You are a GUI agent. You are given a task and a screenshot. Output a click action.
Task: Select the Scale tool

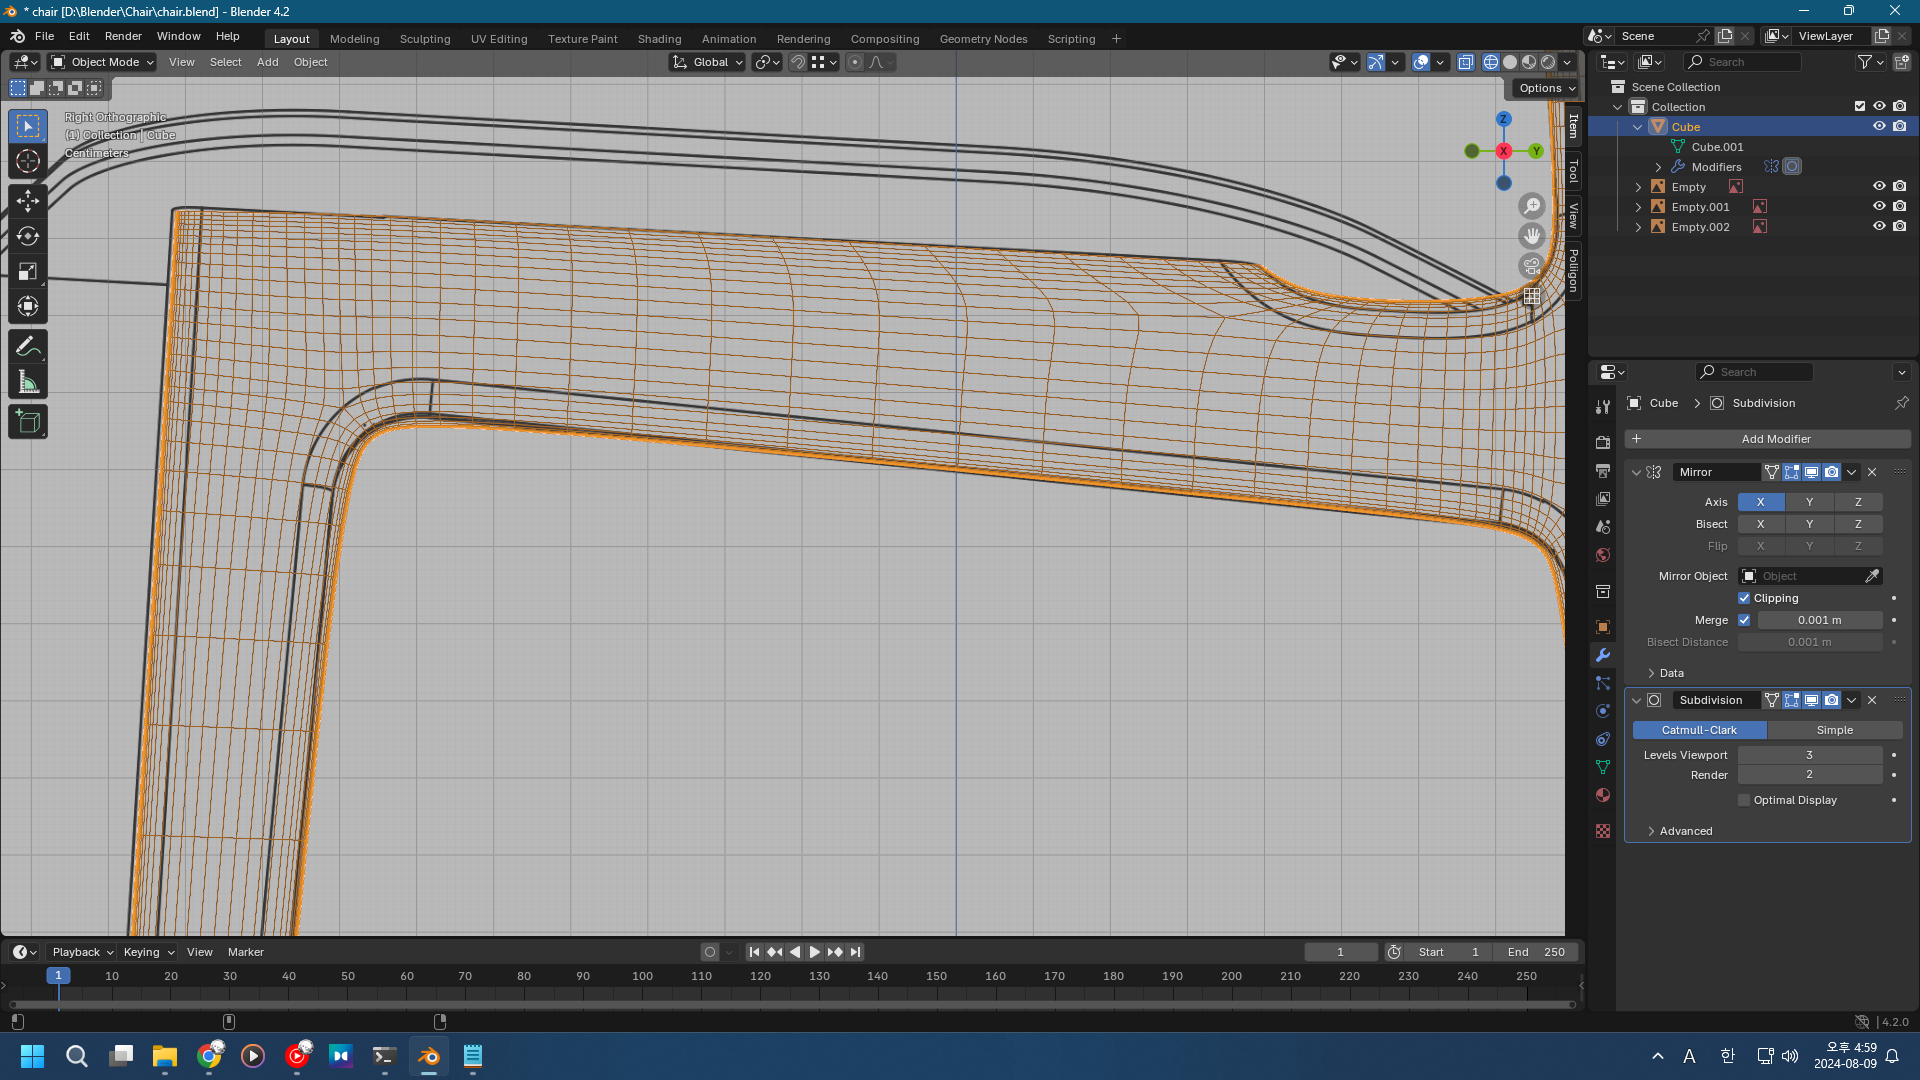[28, 271]
